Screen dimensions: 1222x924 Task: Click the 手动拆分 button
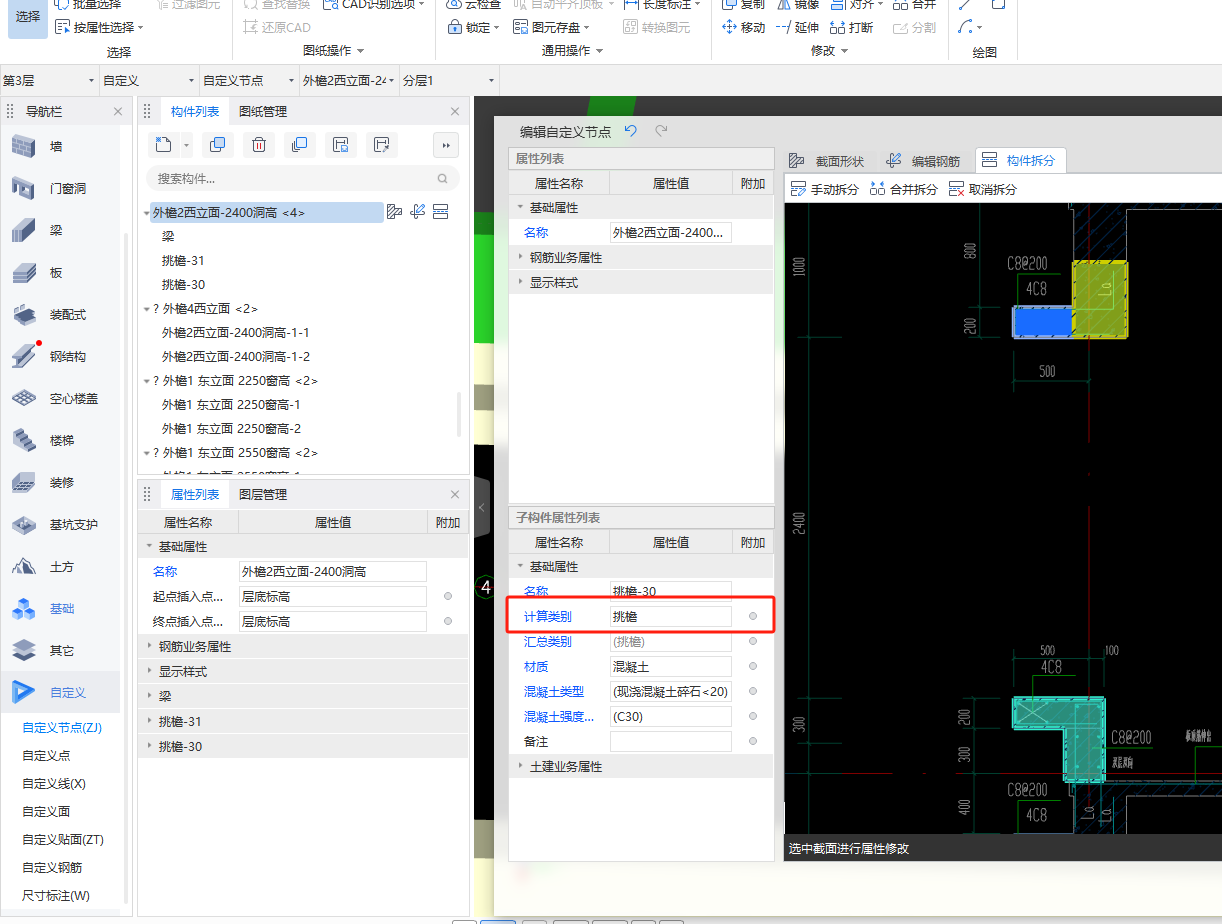(824, 189)
